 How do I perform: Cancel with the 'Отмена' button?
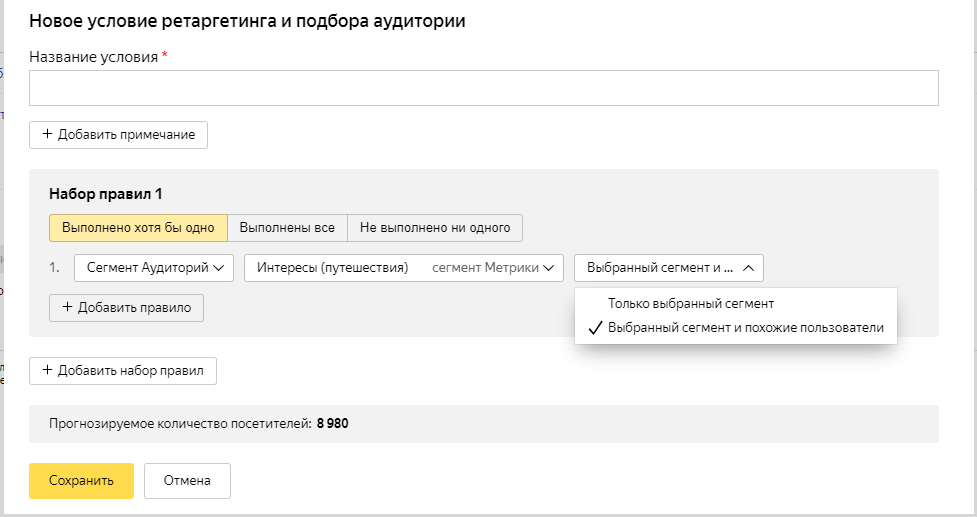pos(188,480)
